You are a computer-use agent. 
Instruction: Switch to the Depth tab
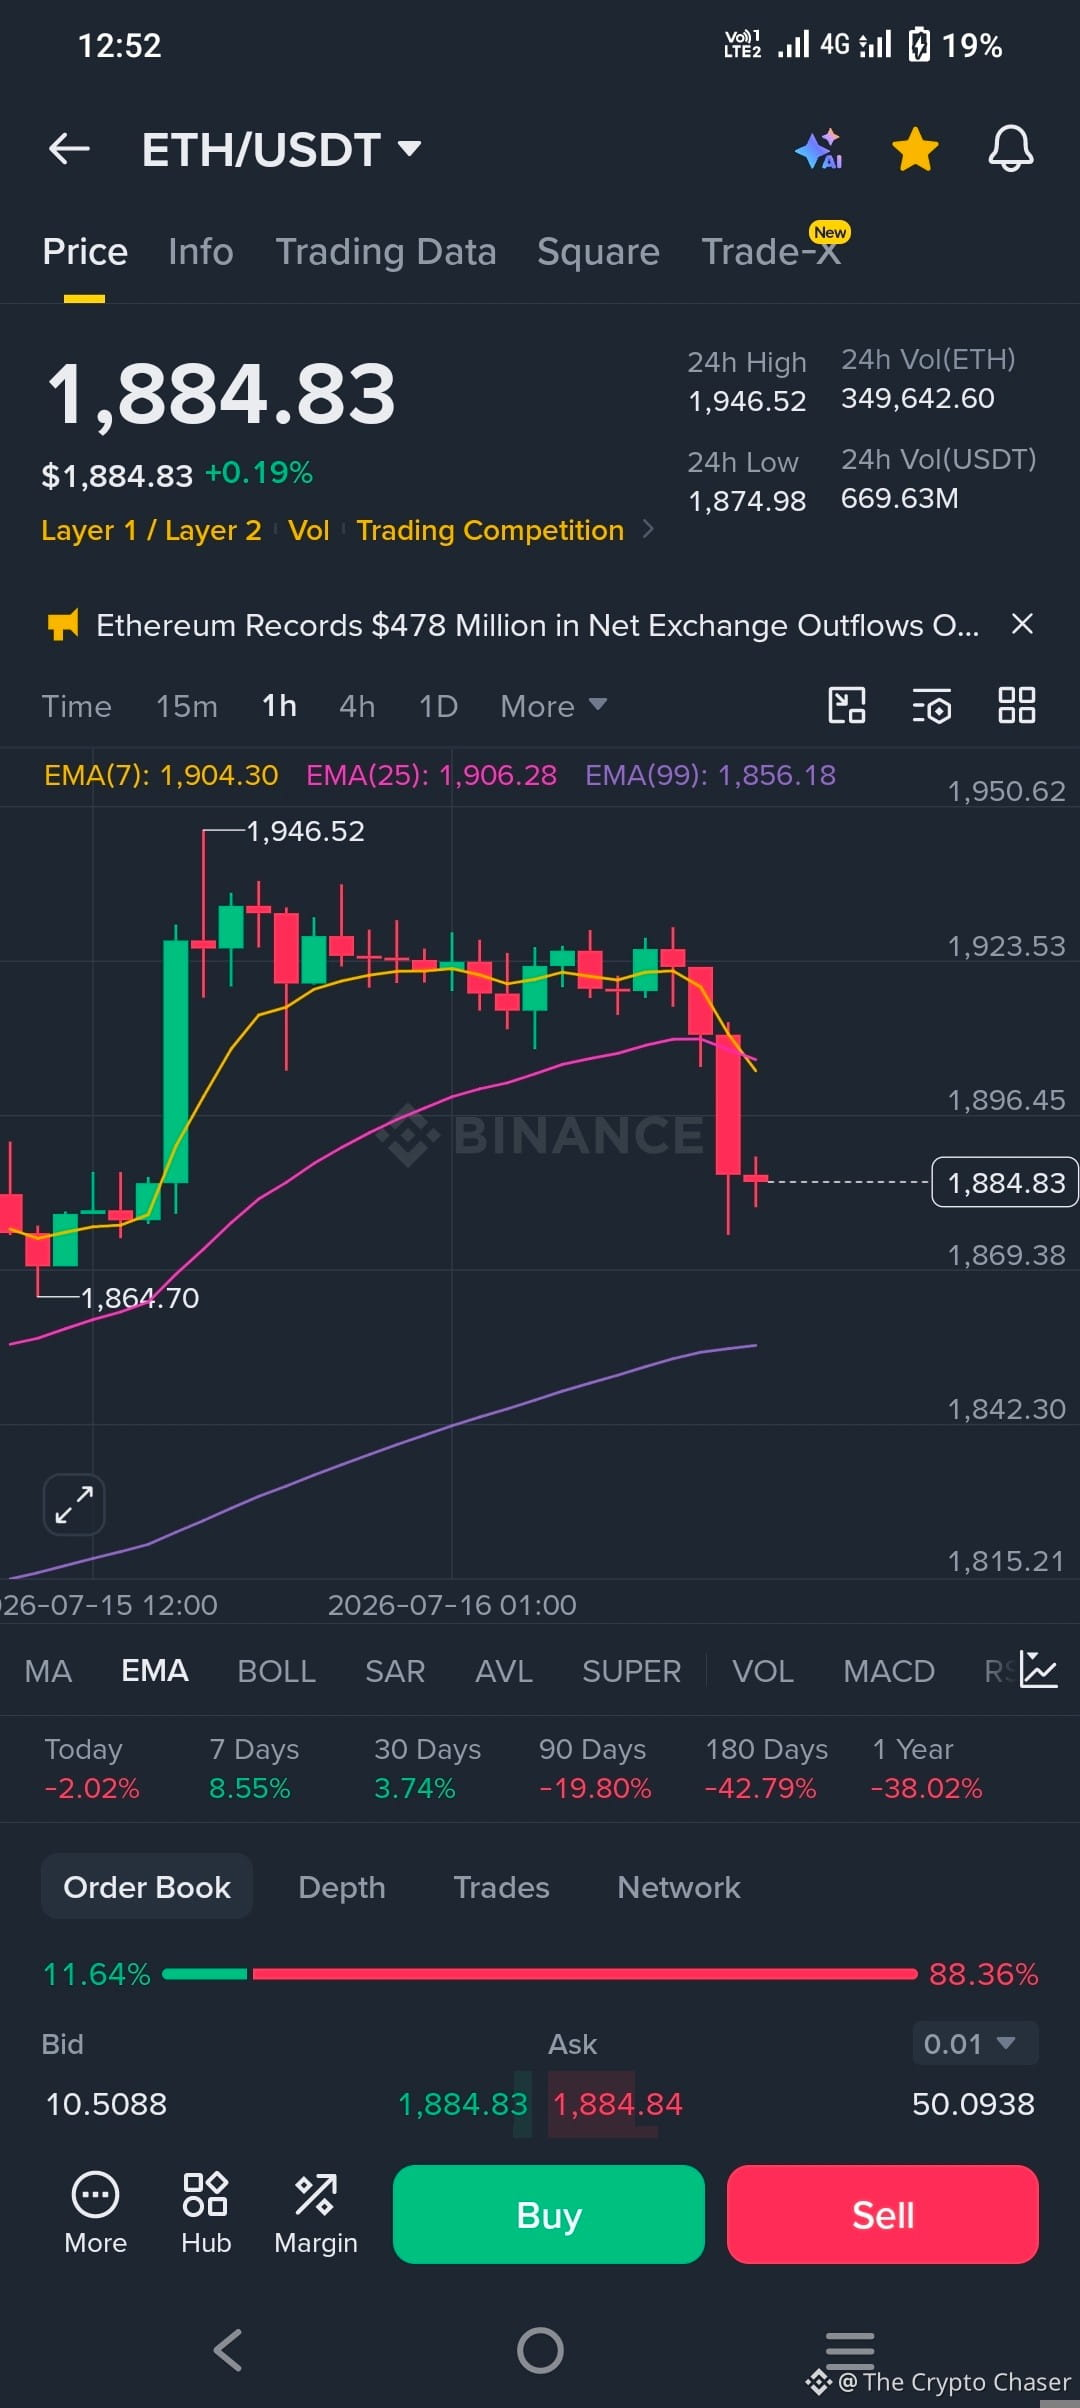pos(342,1887)
